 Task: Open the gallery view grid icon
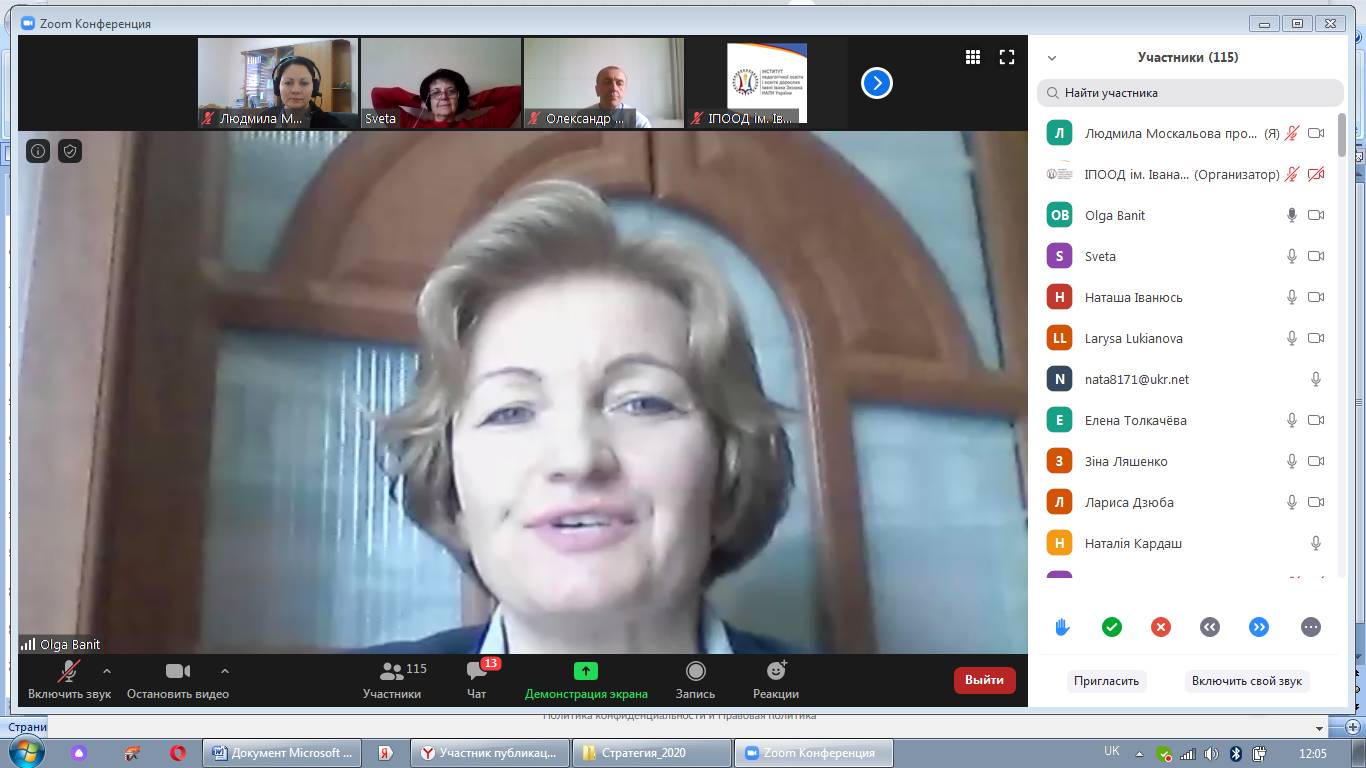click(x=972, y=57)
